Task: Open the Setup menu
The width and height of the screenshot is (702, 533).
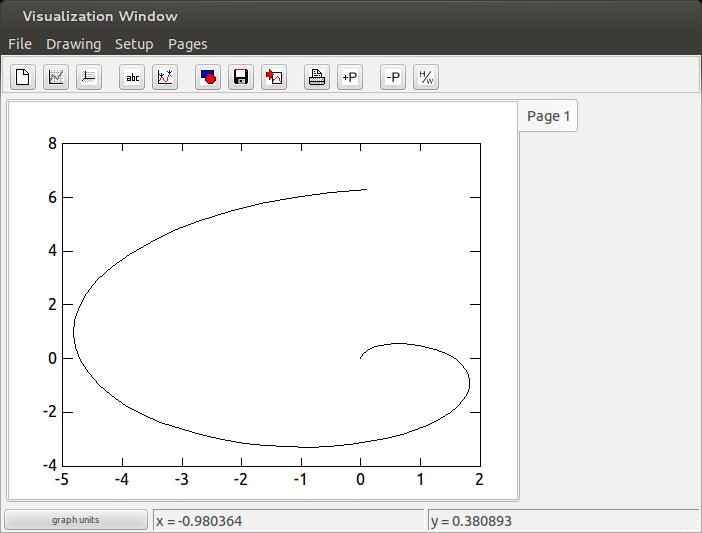Action: point(134,44)
